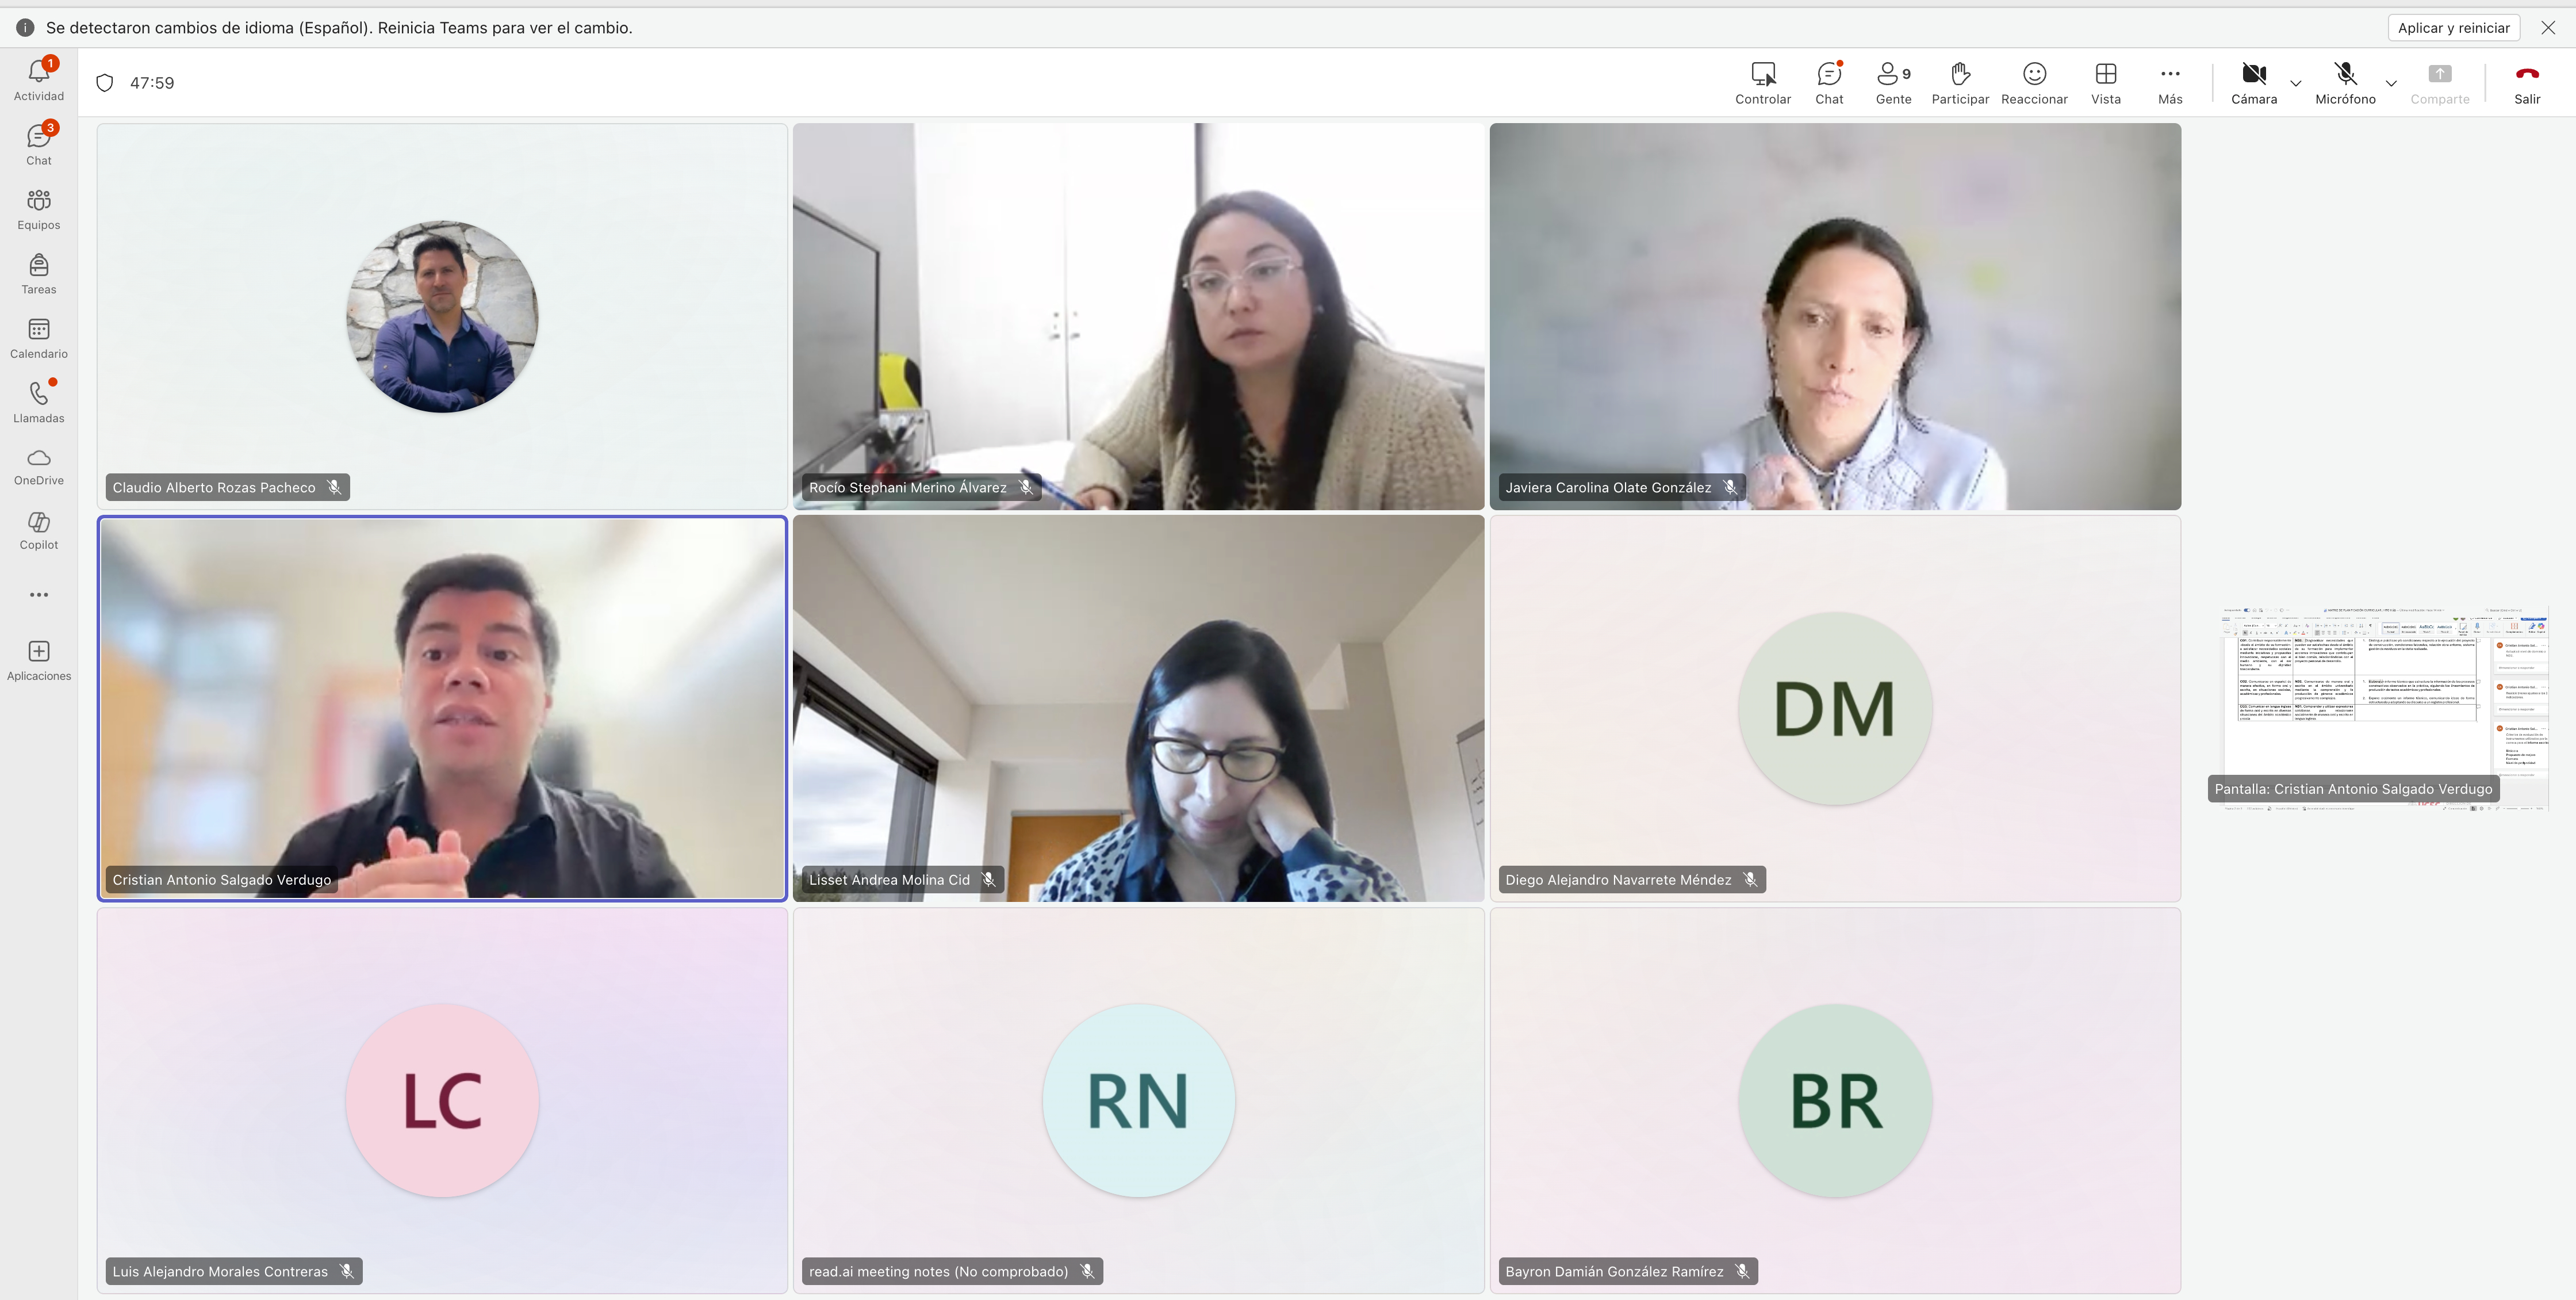
Task: Unmute the Micrófono
Action: (2345, 74)
